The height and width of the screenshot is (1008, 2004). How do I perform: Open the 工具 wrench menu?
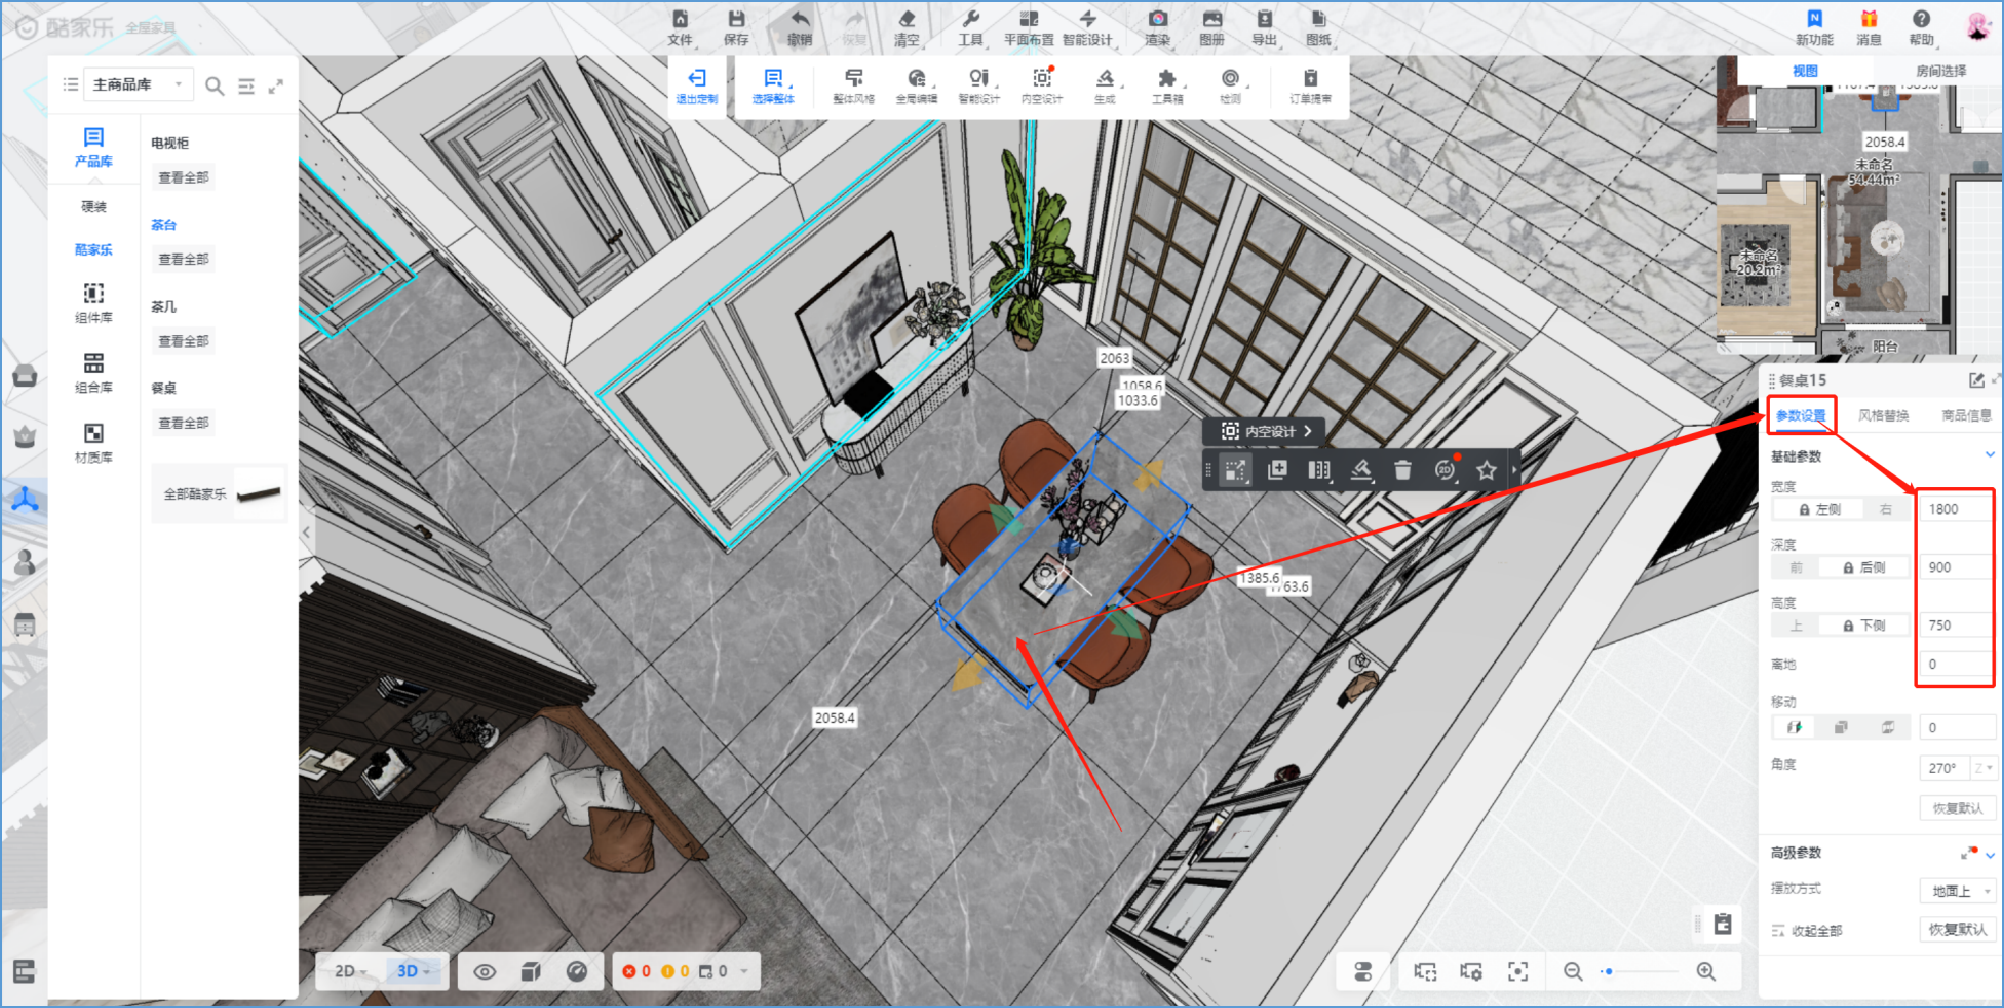(x=970, y=27)
